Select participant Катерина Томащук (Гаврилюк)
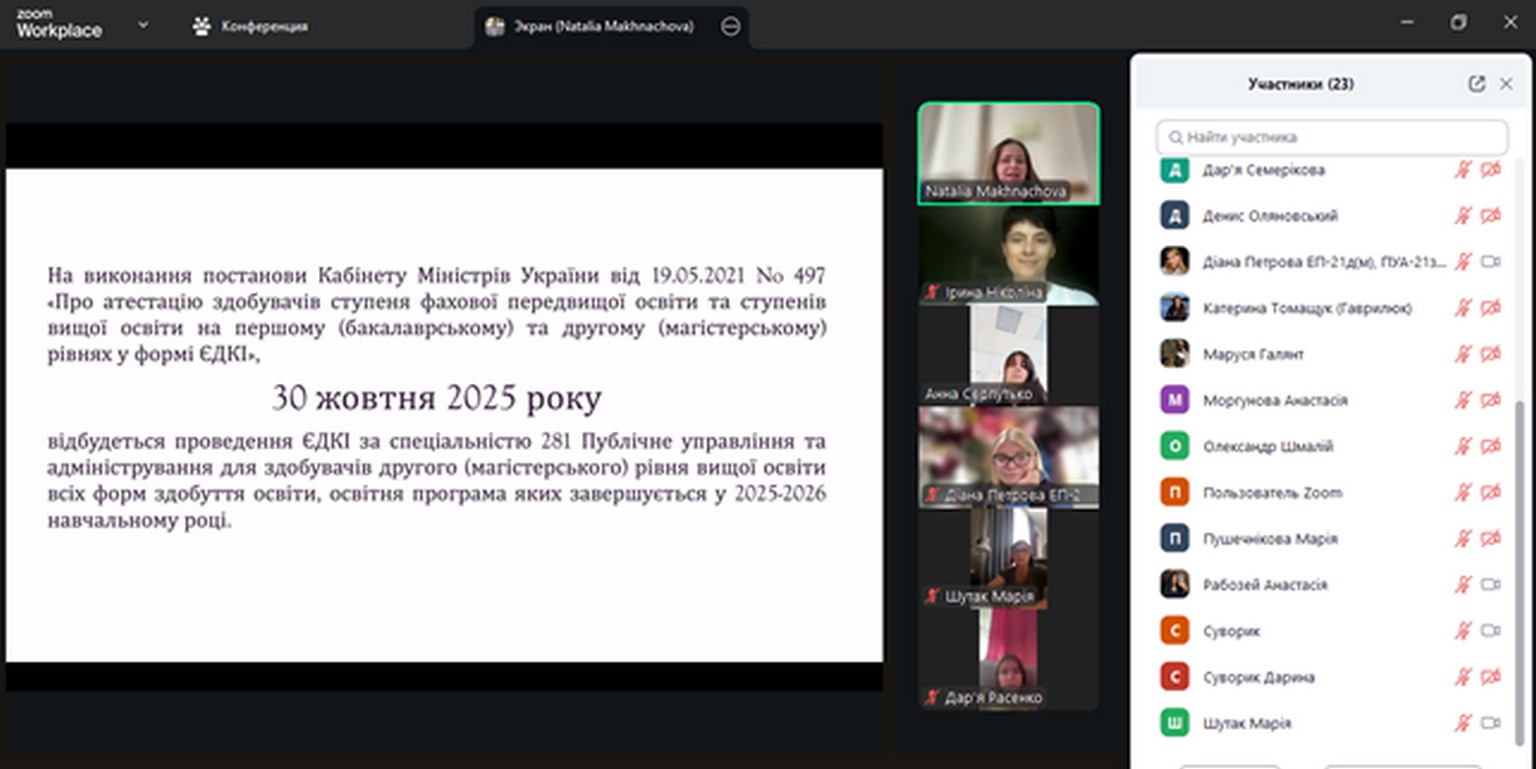This screenshot has width=1536, height=769. click(1306, 308)
